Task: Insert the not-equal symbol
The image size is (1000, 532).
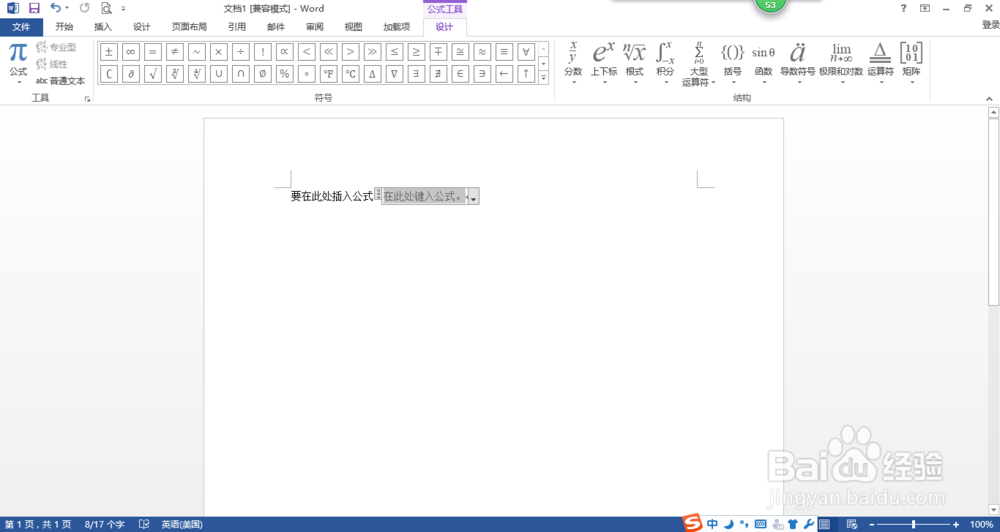Action: 175,52
